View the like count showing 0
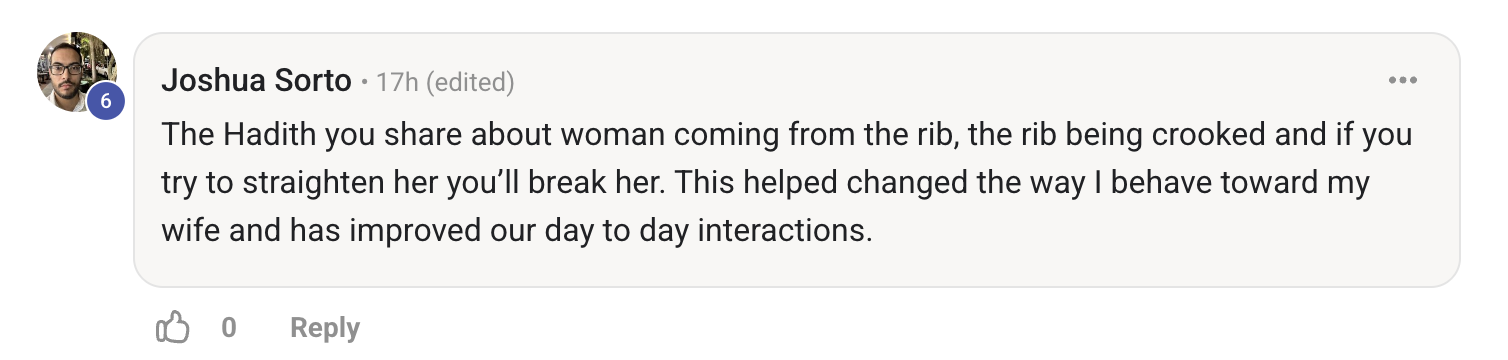1508x360 pixels. [229, 327]
